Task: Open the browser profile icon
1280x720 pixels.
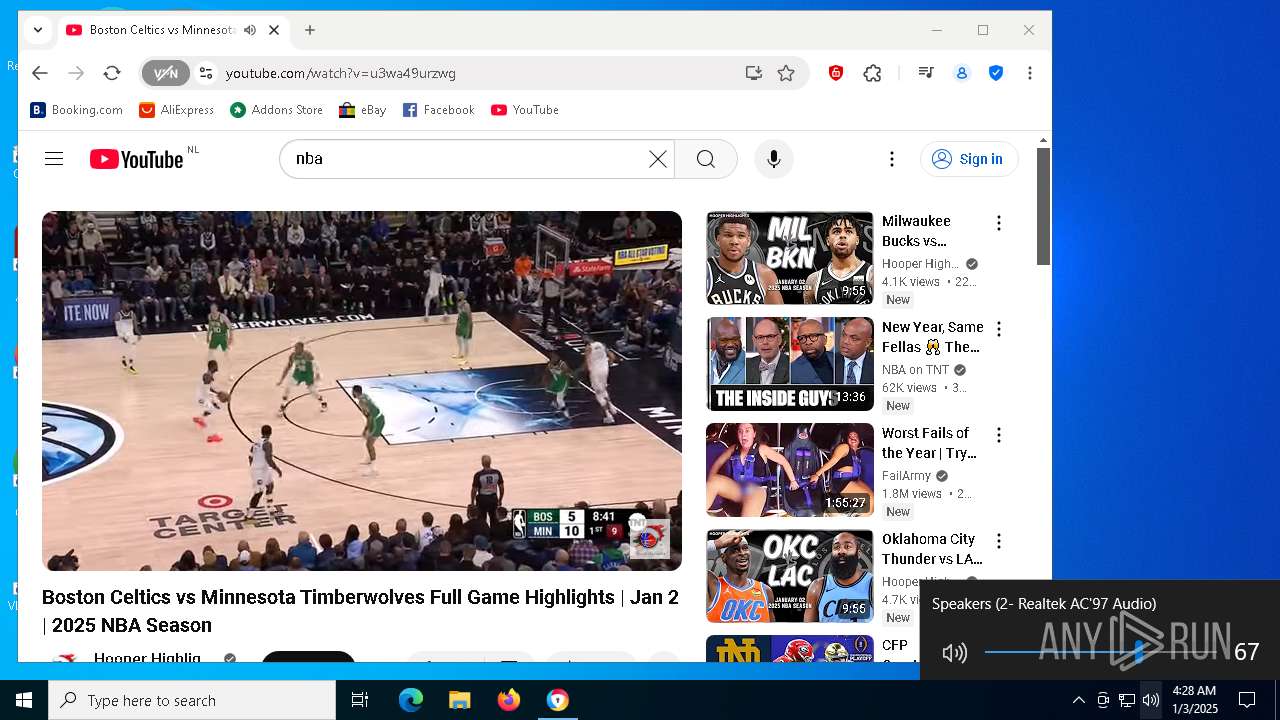Action: (962, 73)
